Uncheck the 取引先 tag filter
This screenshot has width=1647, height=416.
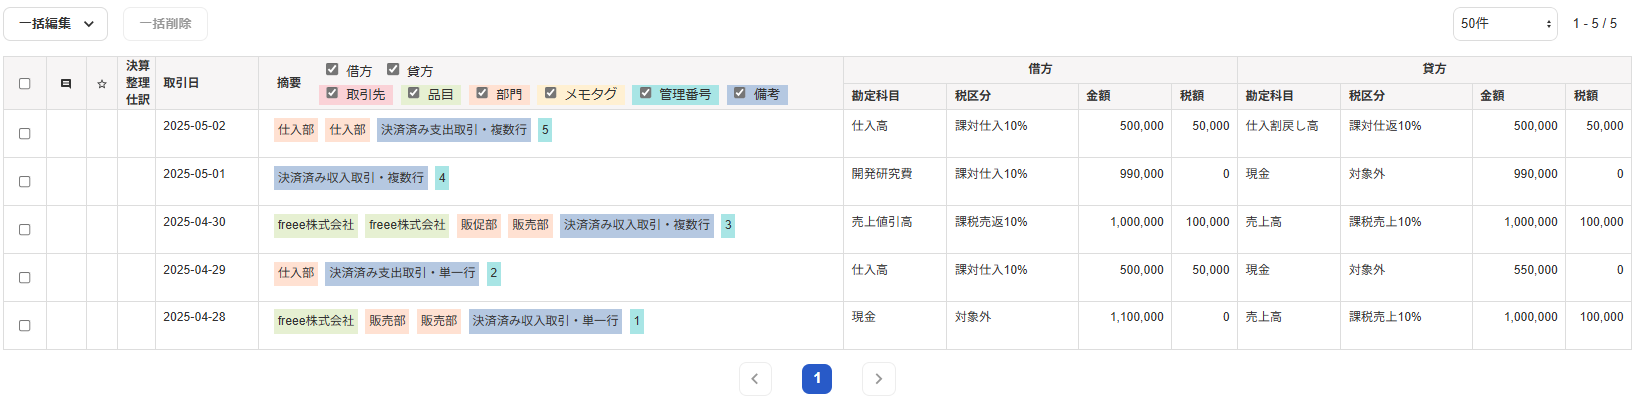(332, 93)
